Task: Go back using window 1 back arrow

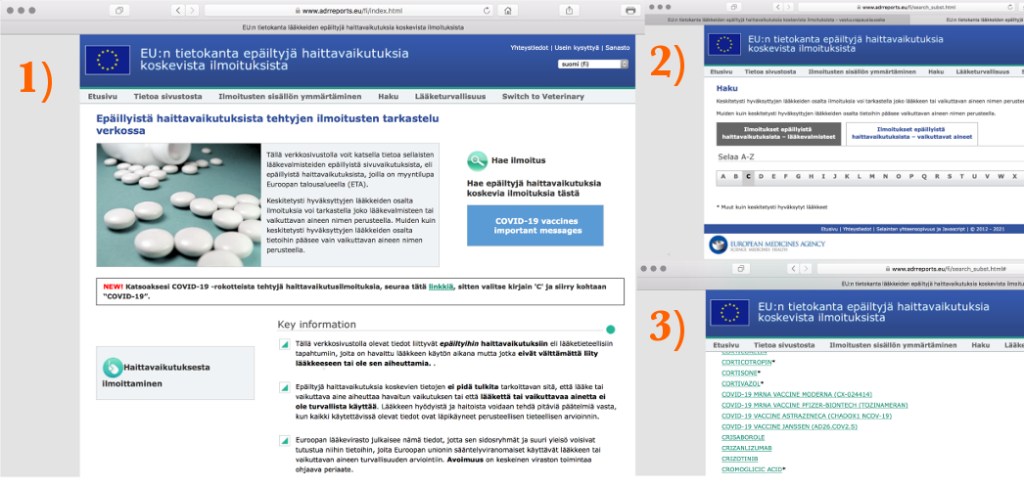Action: 179,10
